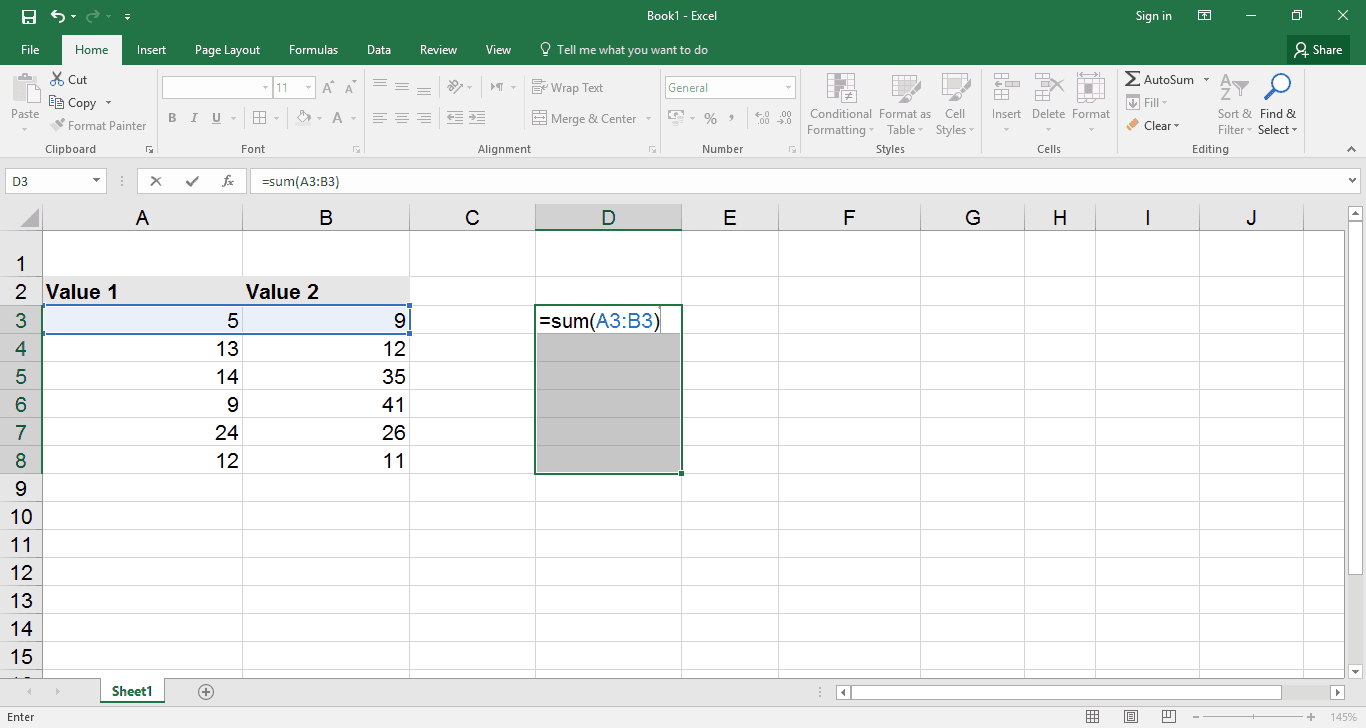Click the Save icon in title bar
Viewport: 1366px width, 728px height.
tap(28, 16)
